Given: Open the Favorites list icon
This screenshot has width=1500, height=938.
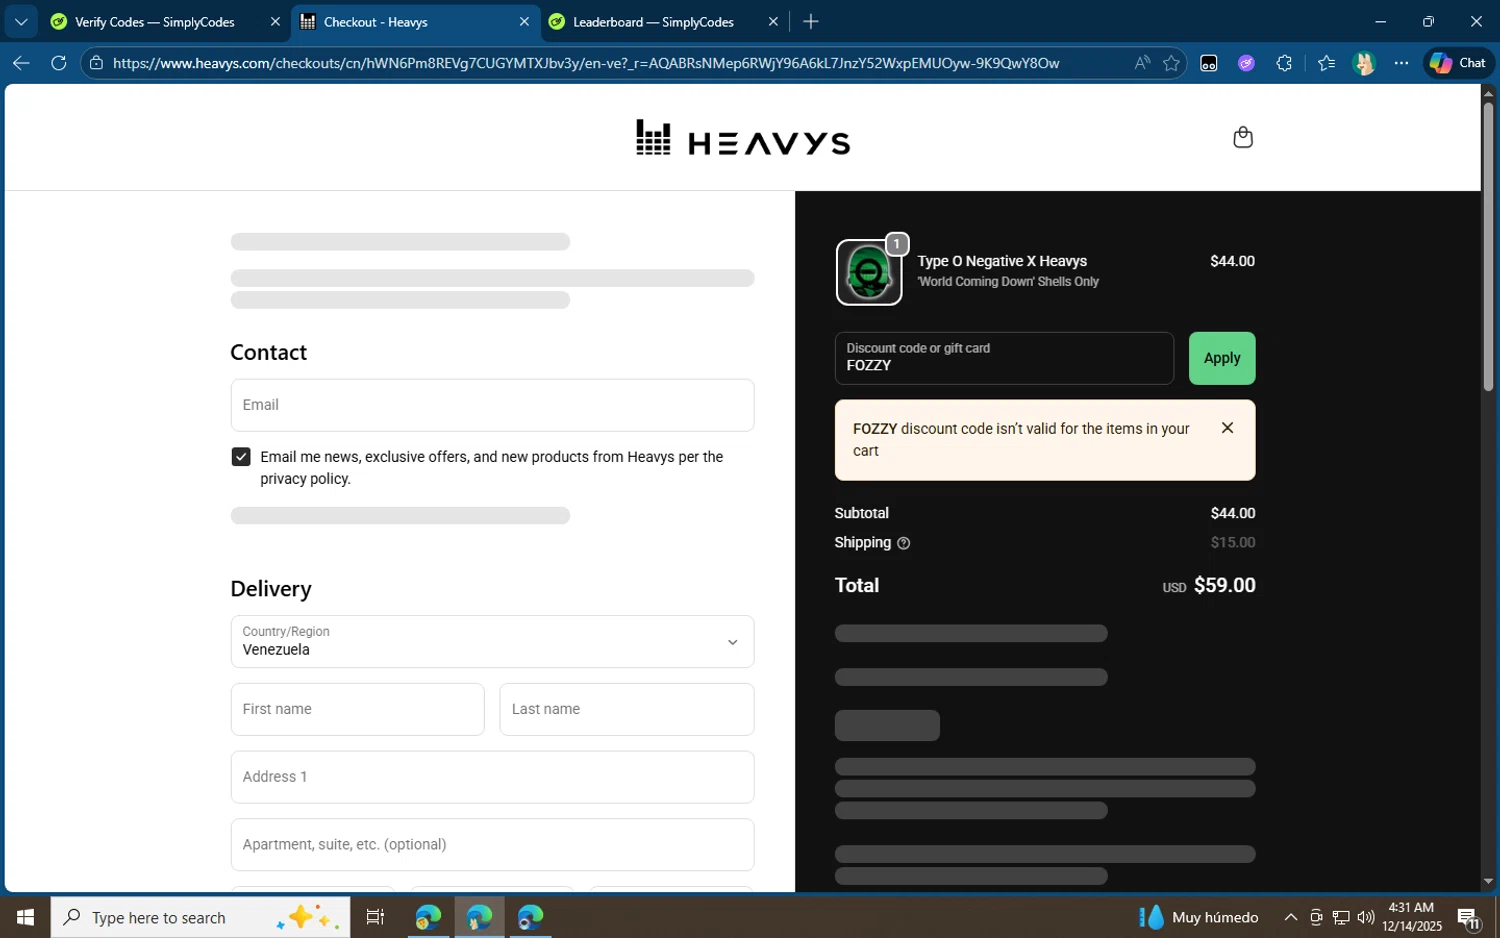Looking at the screenshot, I should (1326, 63).
